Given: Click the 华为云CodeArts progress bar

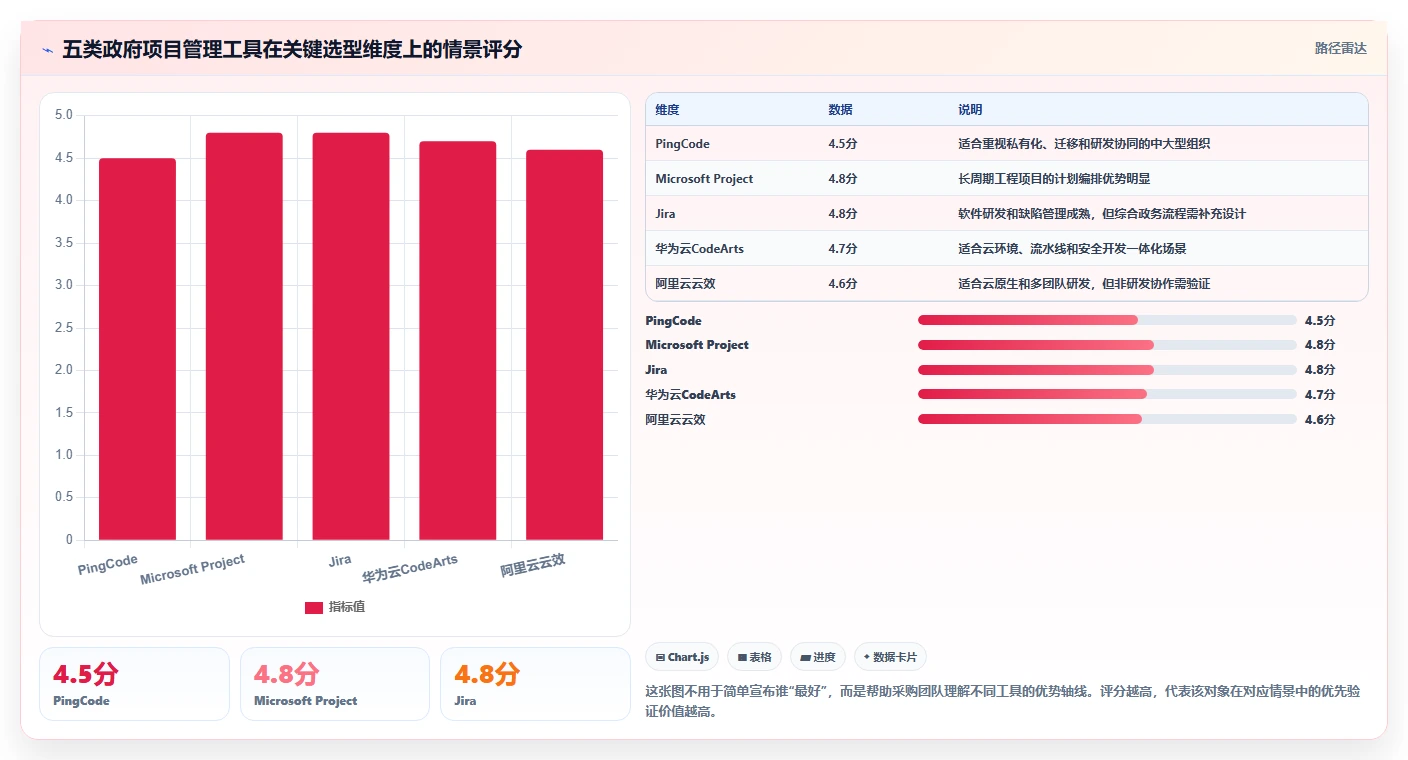Looking at the screenshot, I should click(1107, 394).
